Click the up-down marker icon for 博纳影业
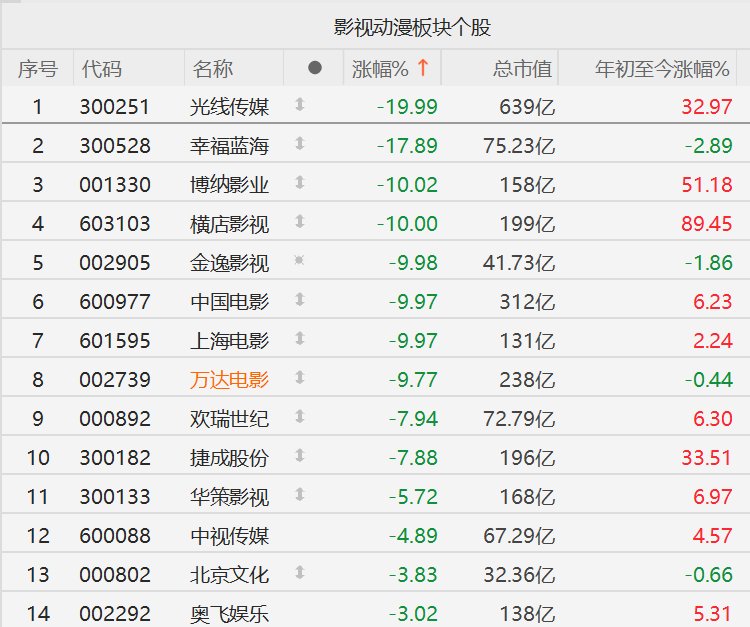The height and width of the screenshot is (627, 750). [x=300, y=182]
